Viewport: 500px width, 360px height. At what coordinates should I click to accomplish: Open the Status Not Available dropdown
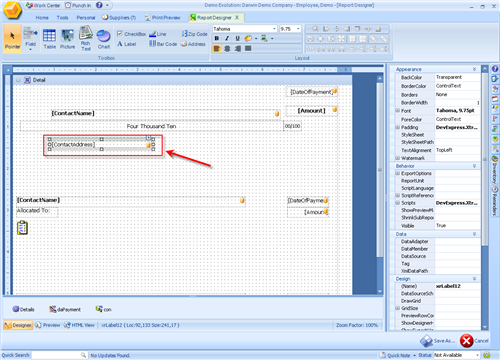(477, 355)
